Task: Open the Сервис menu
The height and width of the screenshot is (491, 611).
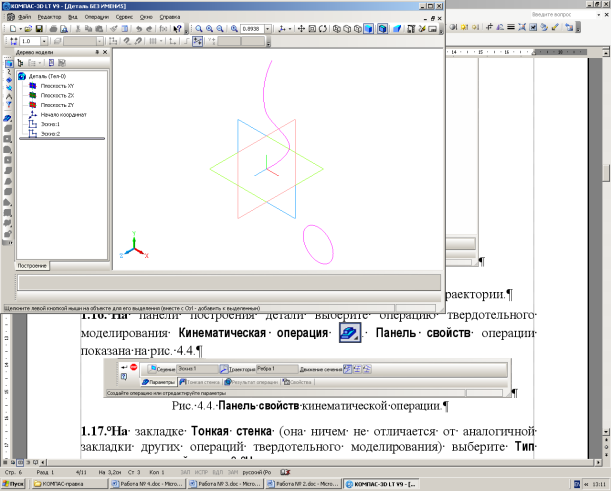Action: point(124,17)
